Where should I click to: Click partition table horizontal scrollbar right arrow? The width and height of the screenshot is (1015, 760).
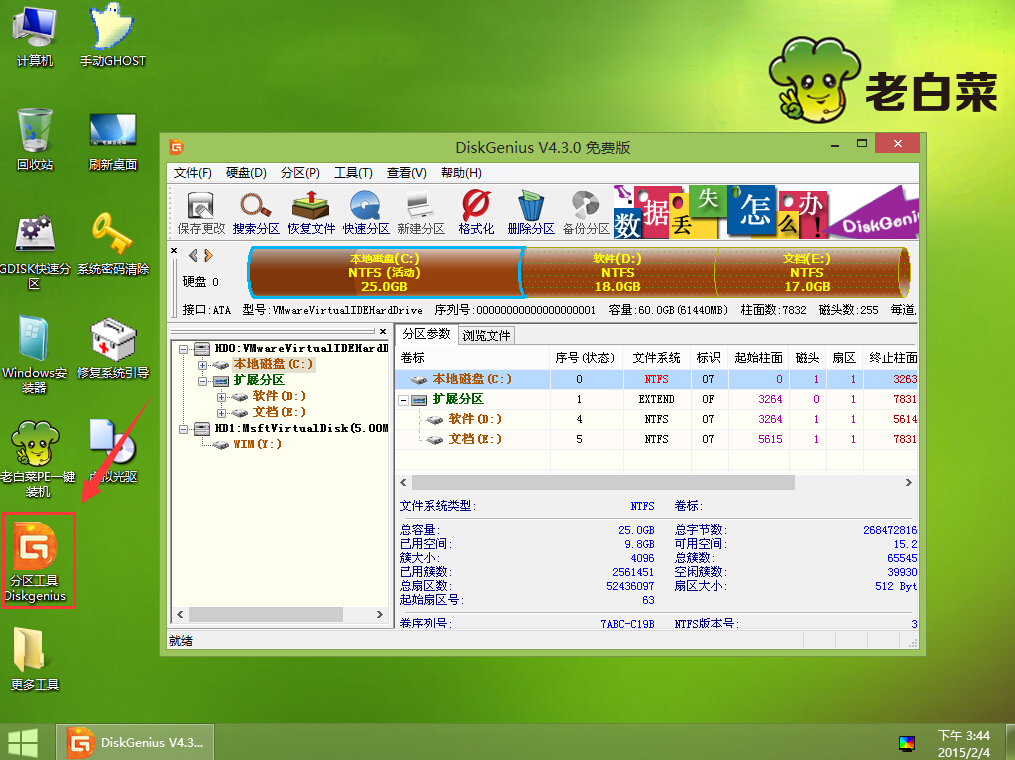coord(908,482)
